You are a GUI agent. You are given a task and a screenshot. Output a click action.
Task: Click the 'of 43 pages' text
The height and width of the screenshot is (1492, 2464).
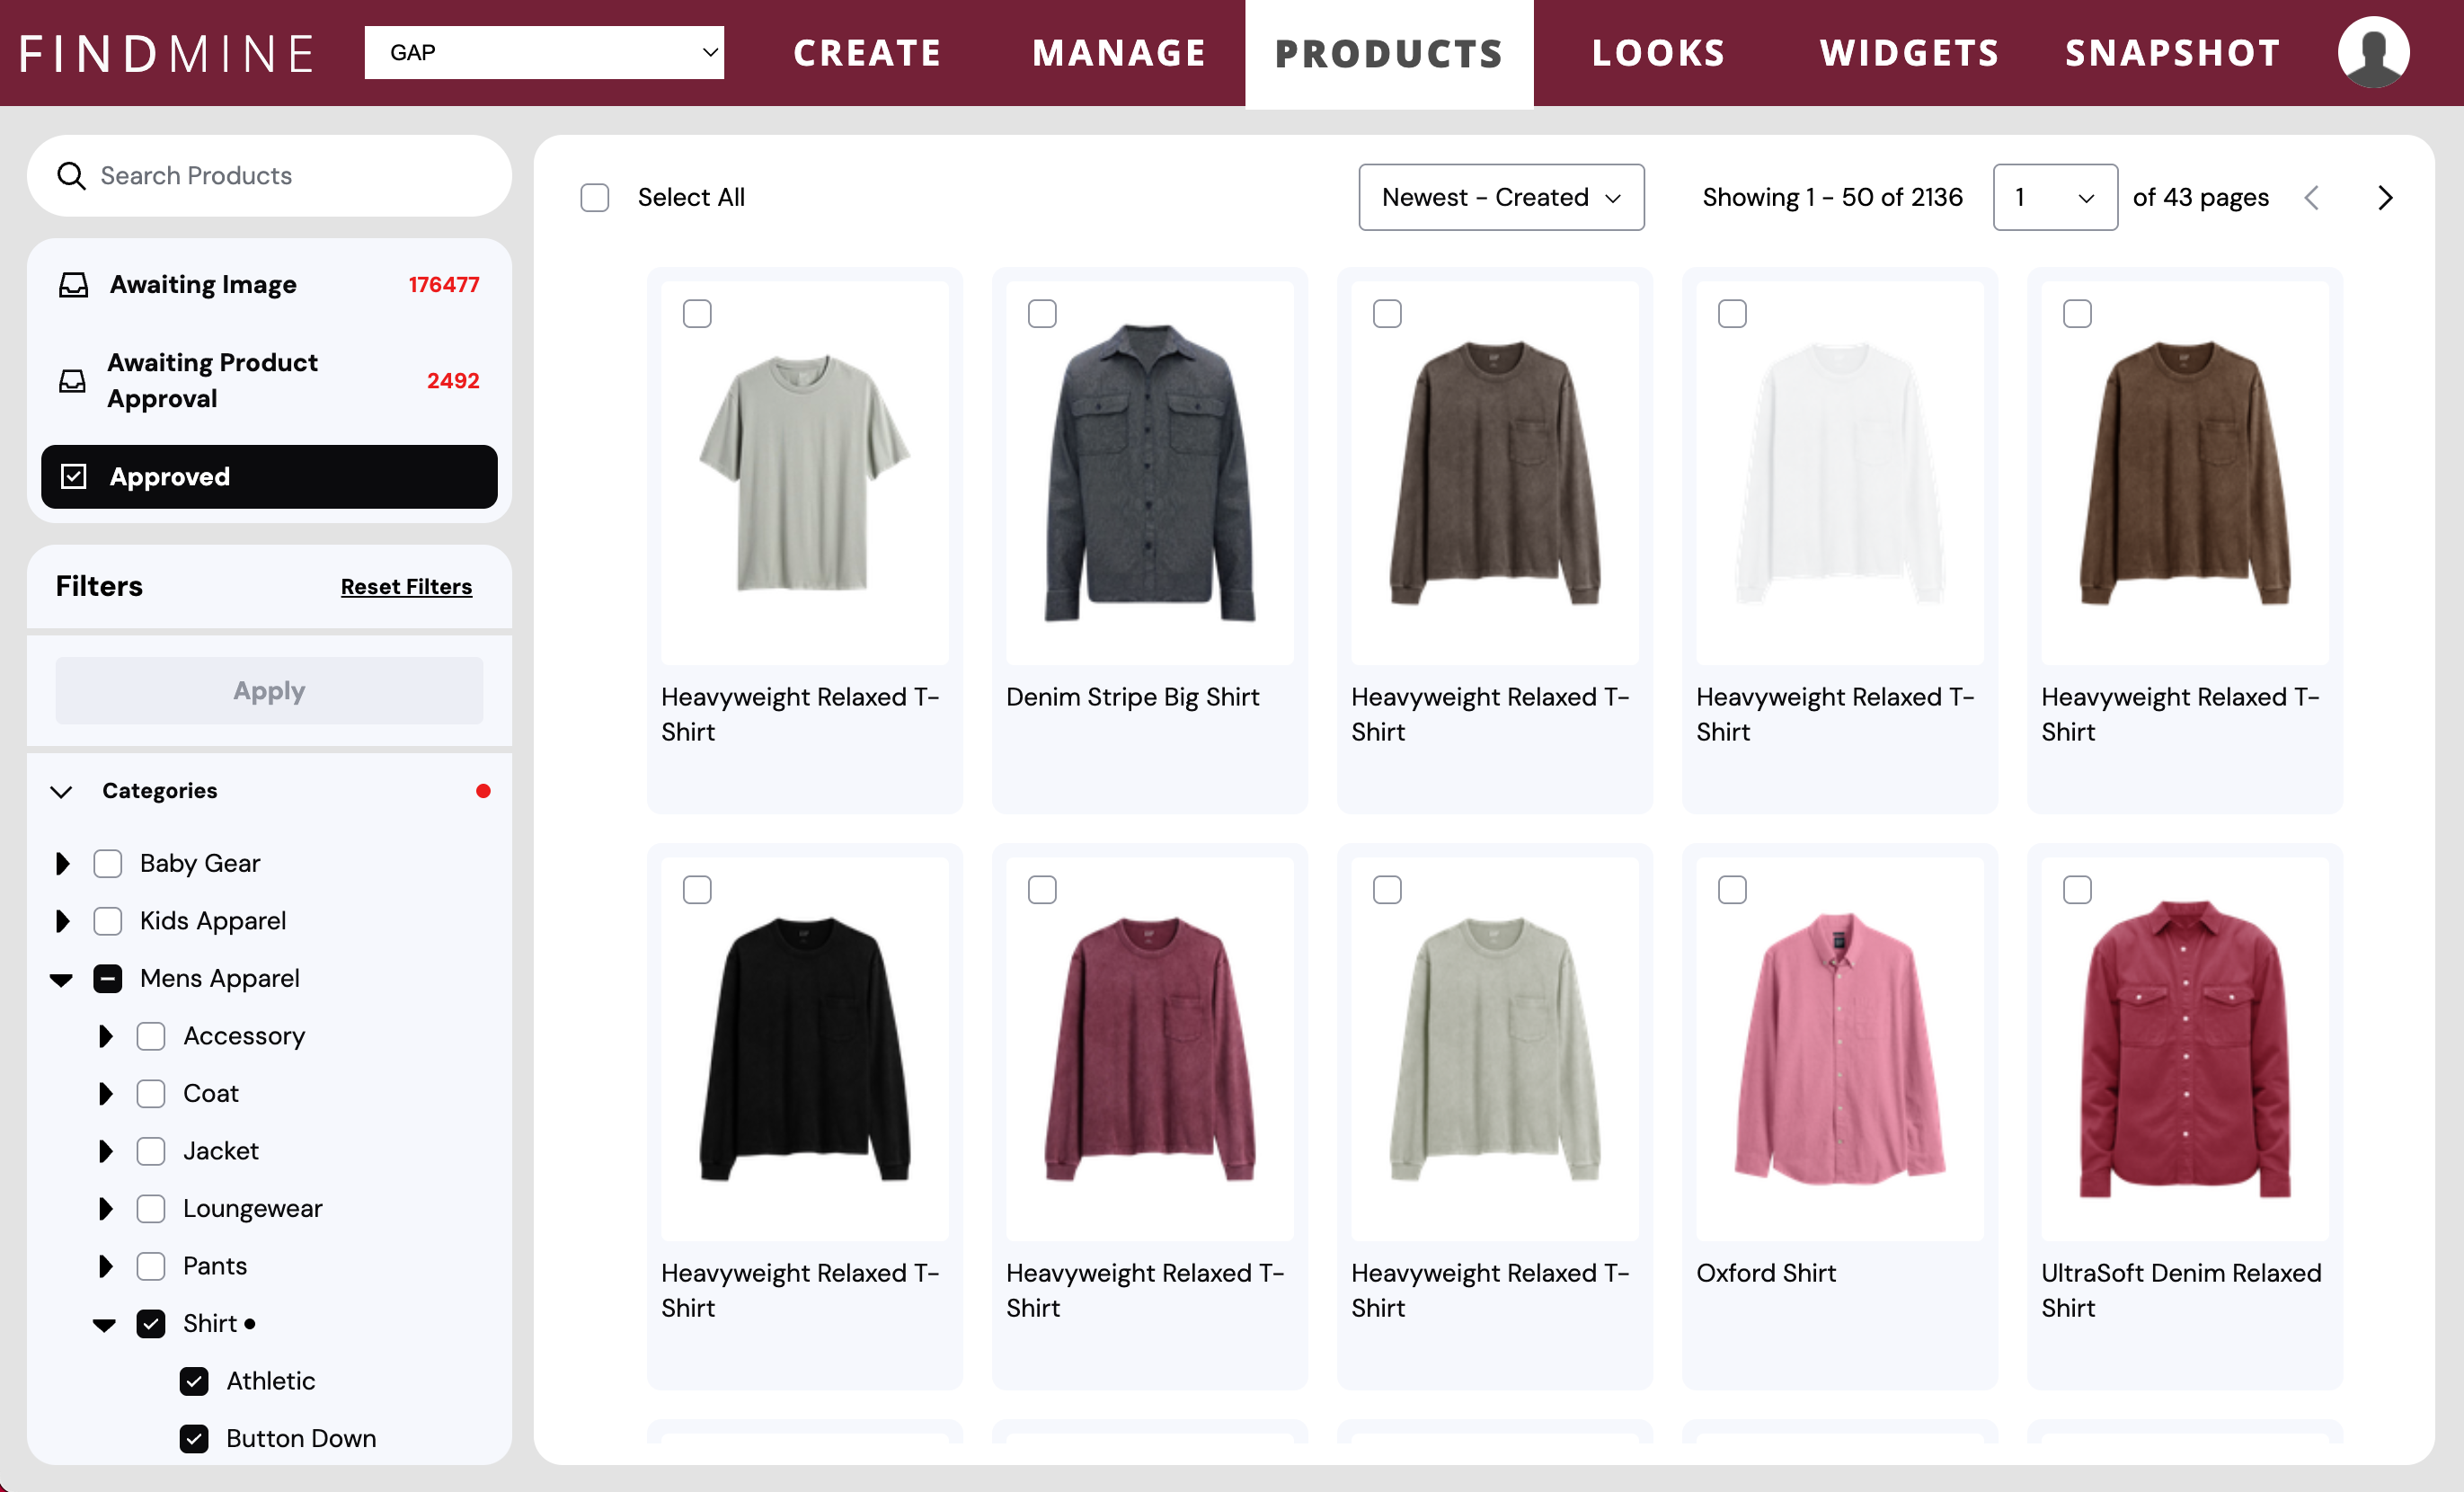pyautogui.click(x=2200, y=198)
